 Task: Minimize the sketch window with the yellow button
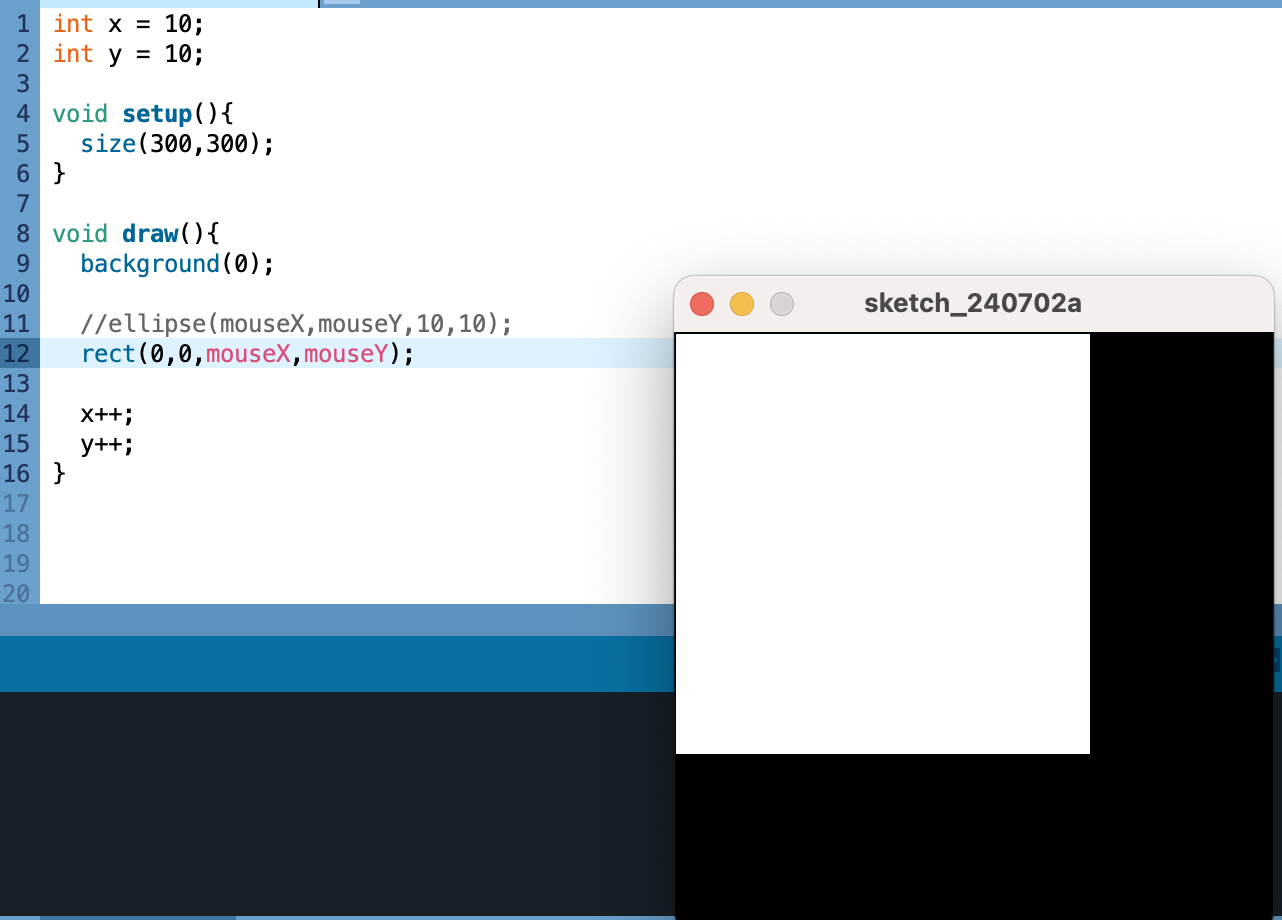pos(742,304)
